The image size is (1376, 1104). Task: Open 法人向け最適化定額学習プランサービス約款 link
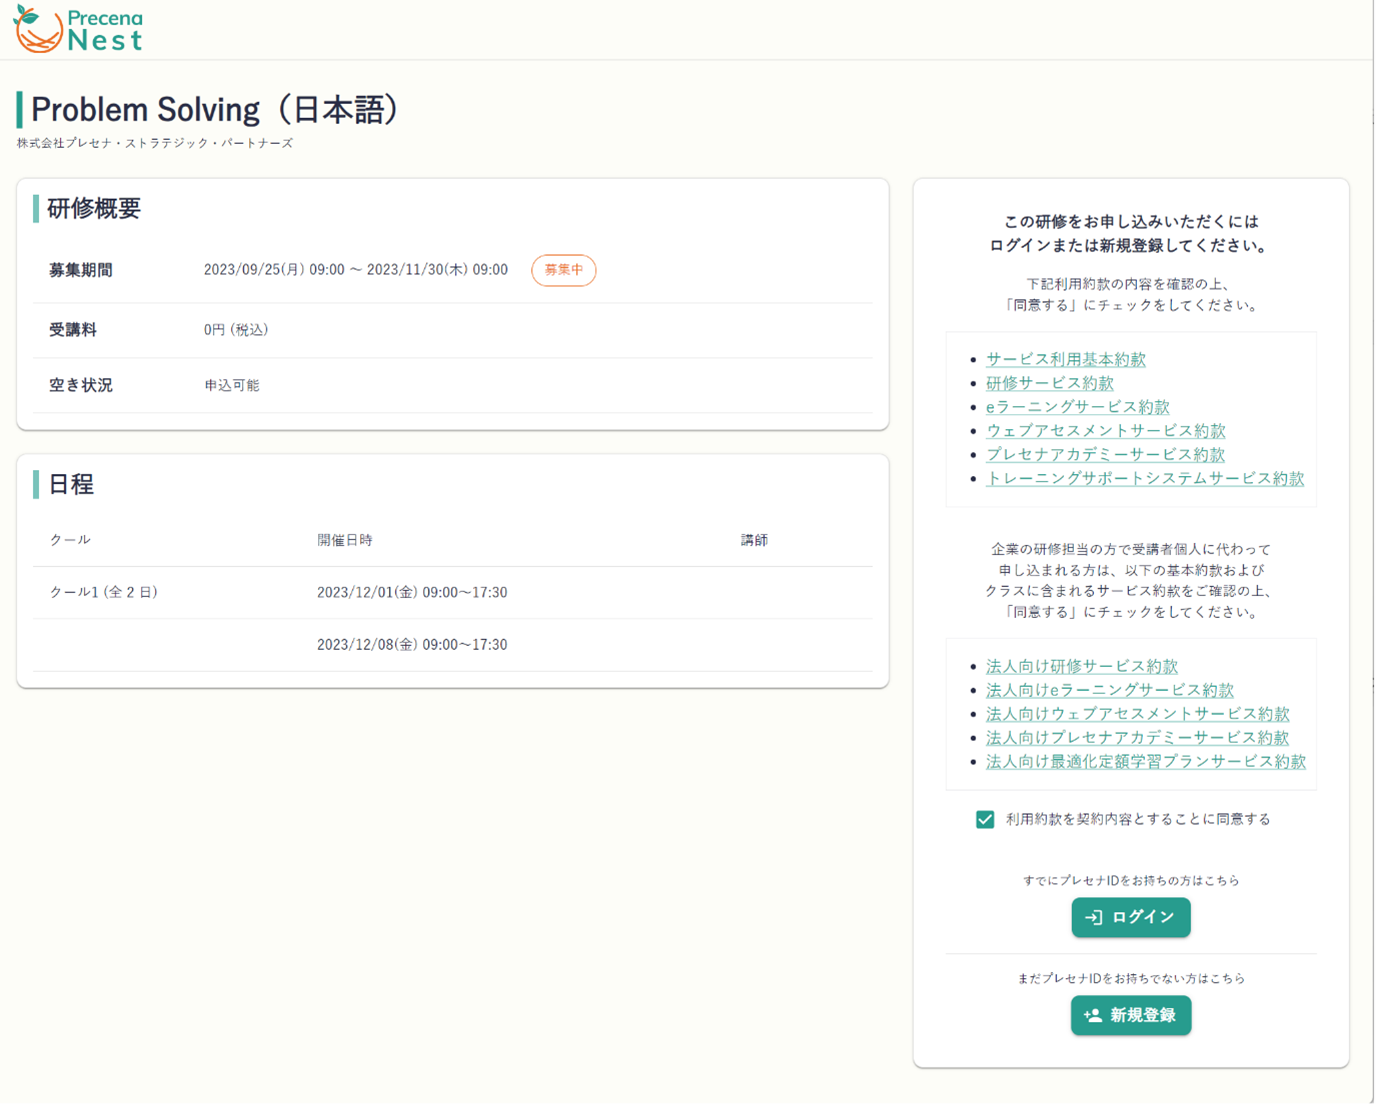coord(1146,762)
